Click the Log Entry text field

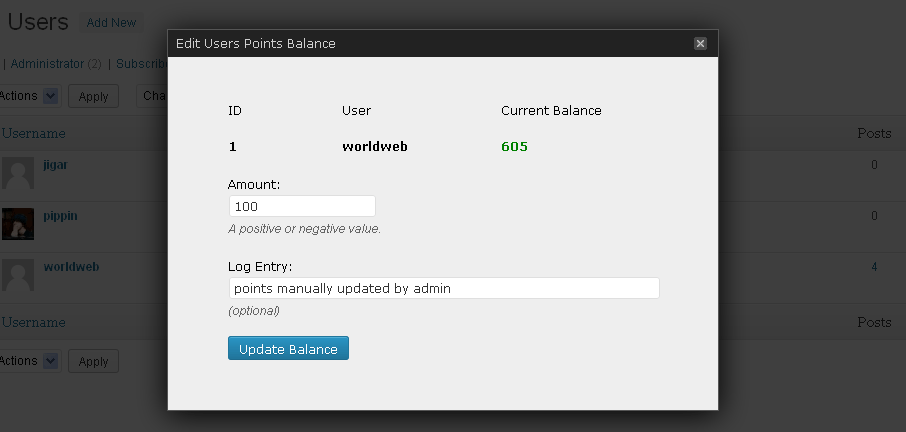pos(443,288)
